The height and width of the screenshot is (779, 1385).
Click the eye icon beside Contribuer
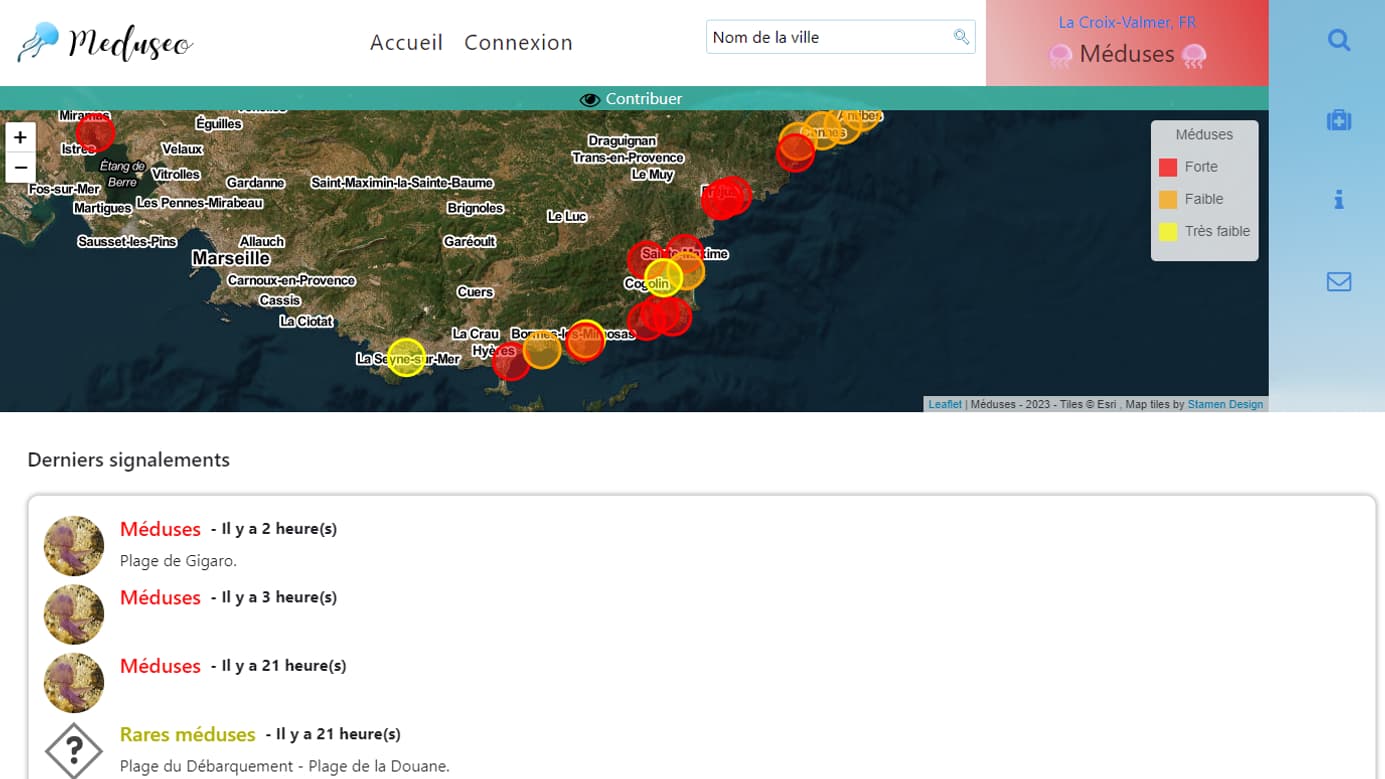click(x=590, y=99)
